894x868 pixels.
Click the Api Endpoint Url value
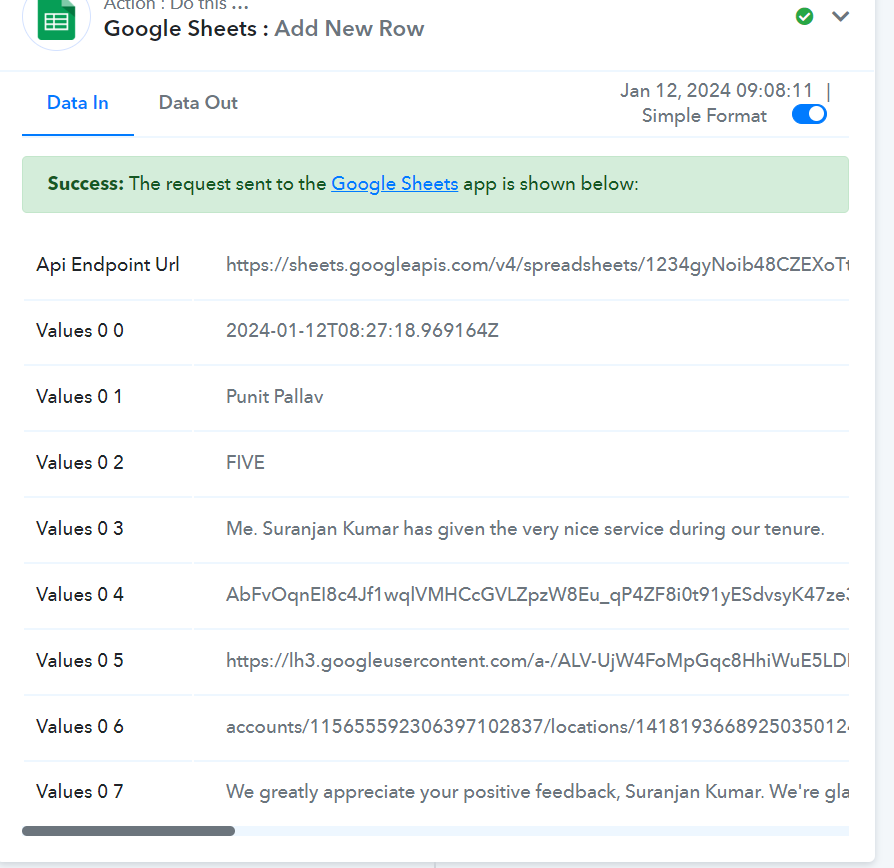click(537, 265)
